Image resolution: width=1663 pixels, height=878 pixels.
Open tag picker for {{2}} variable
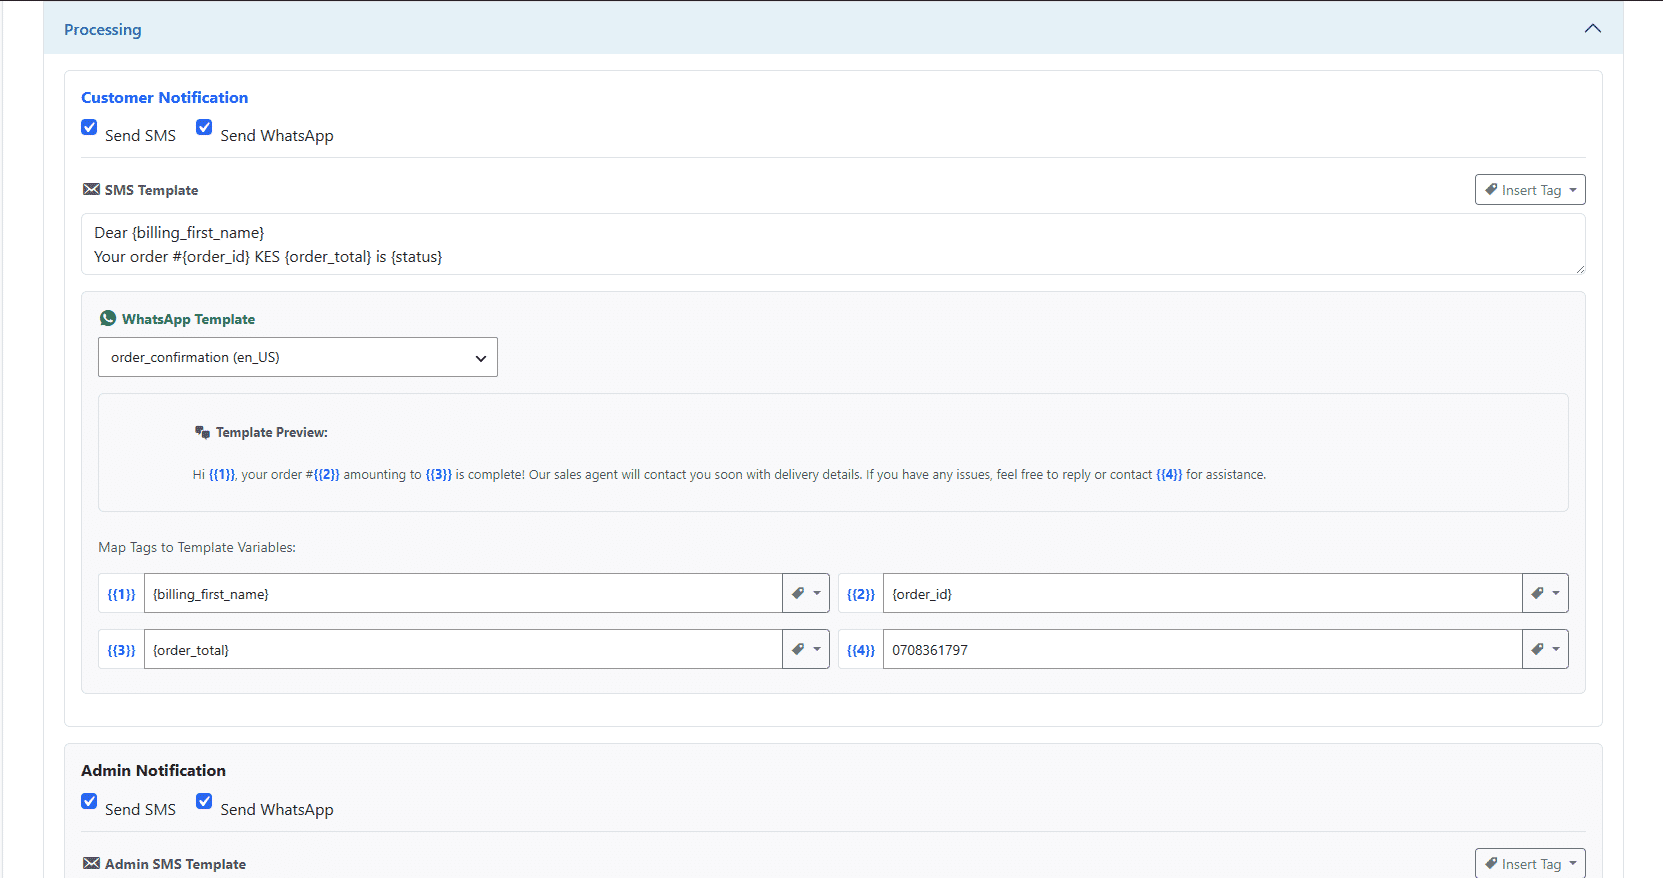coord(1545,593)
